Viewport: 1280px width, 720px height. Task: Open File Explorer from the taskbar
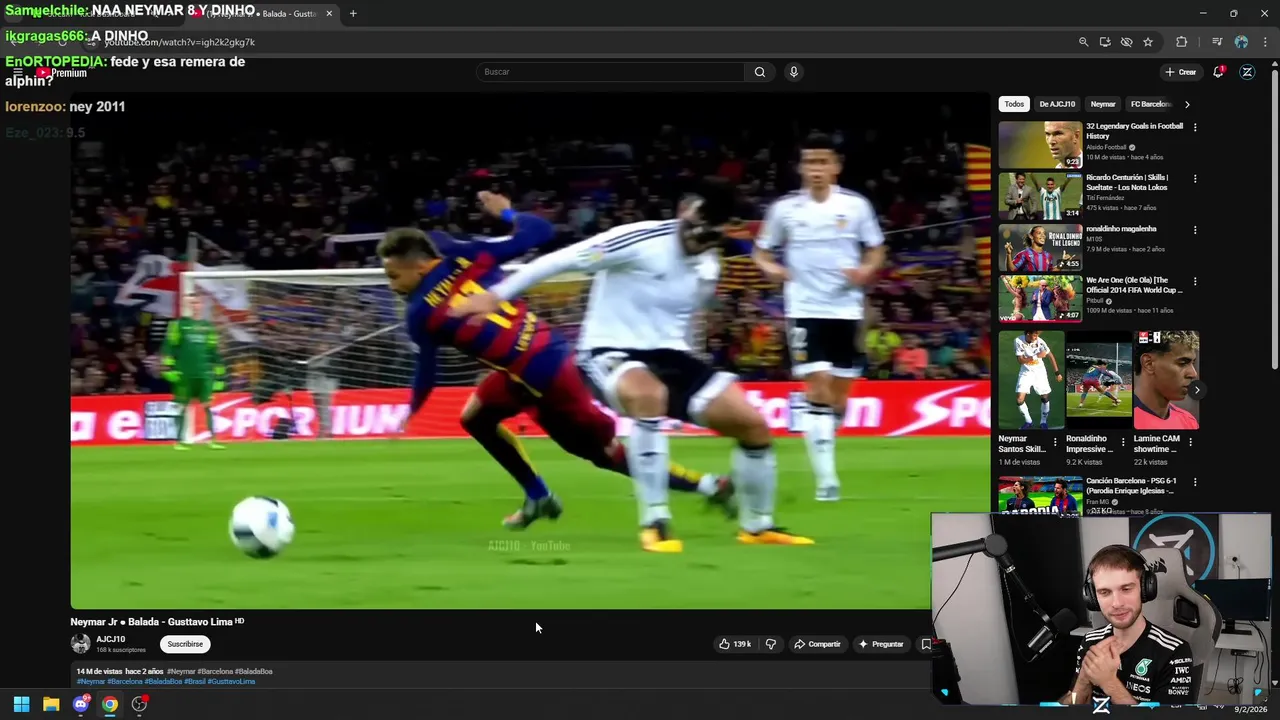[x=51, y=704]
